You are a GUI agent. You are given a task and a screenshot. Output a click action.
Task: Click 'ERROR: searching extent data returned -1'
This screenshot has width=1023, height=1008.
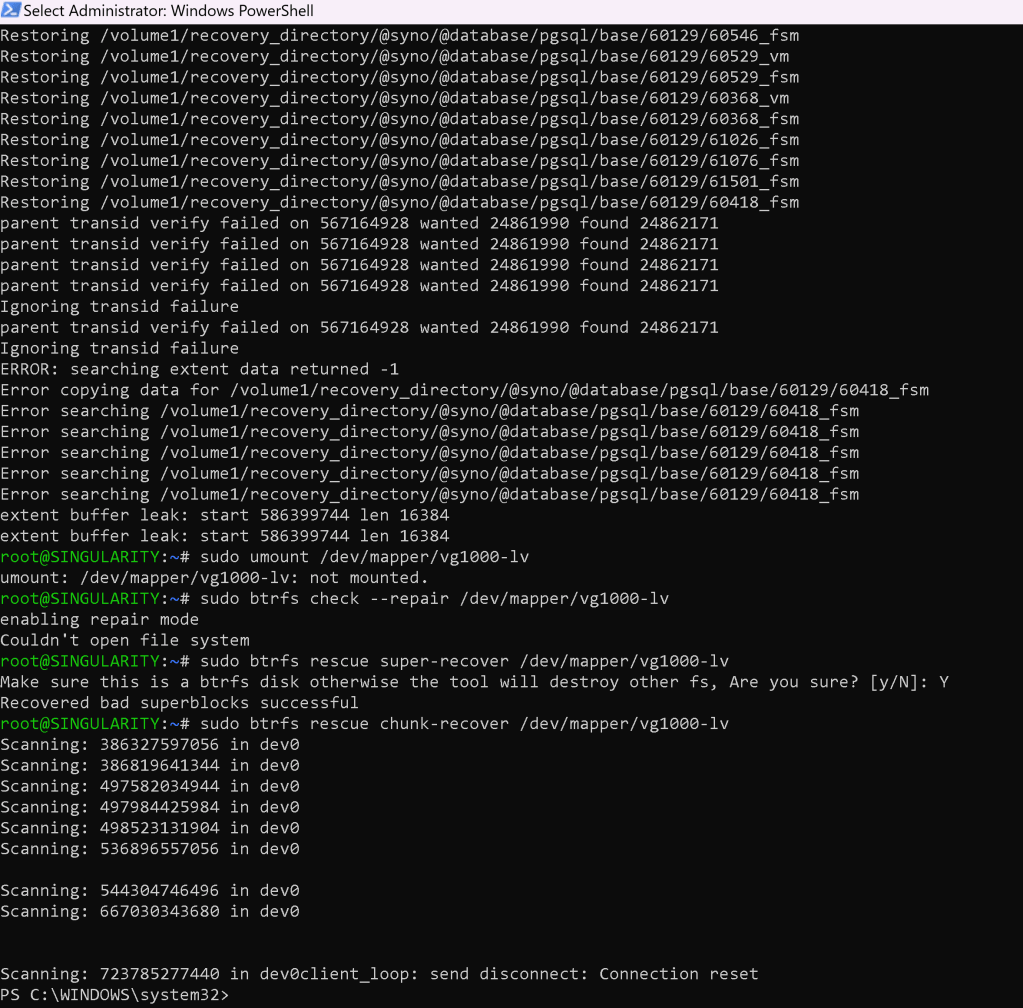coord(200,369)
